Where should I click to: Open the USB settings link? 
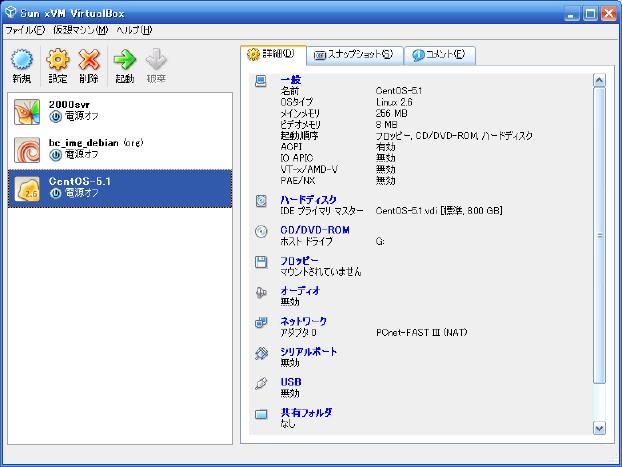tap(291, 382)
